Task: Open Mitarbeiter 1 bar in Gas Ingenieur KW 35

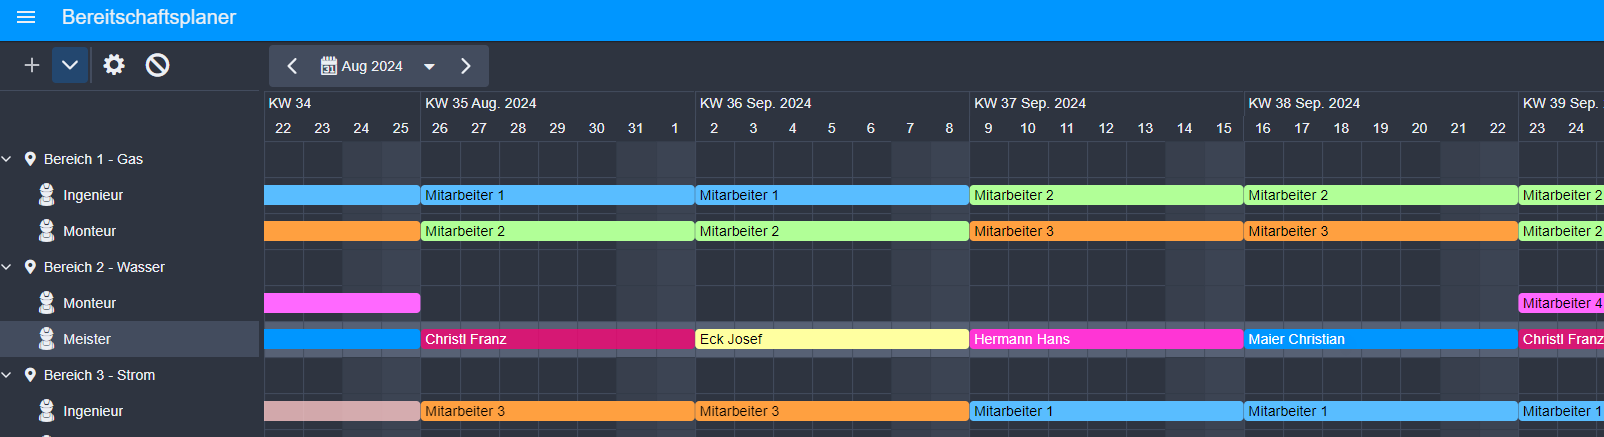Action: pos(557,195)
